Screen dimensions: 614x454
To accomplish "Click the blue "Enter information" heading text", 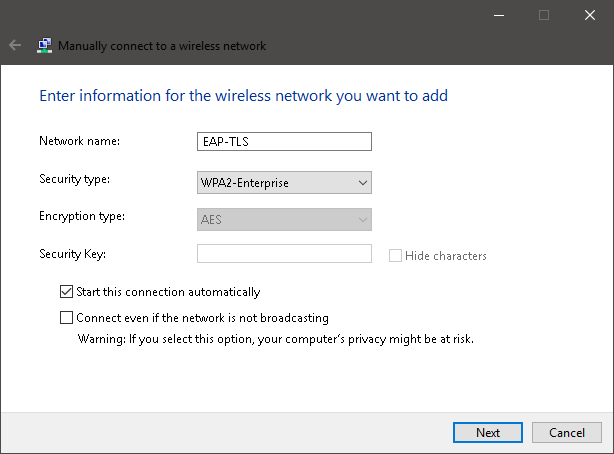I will pos(243,96).
